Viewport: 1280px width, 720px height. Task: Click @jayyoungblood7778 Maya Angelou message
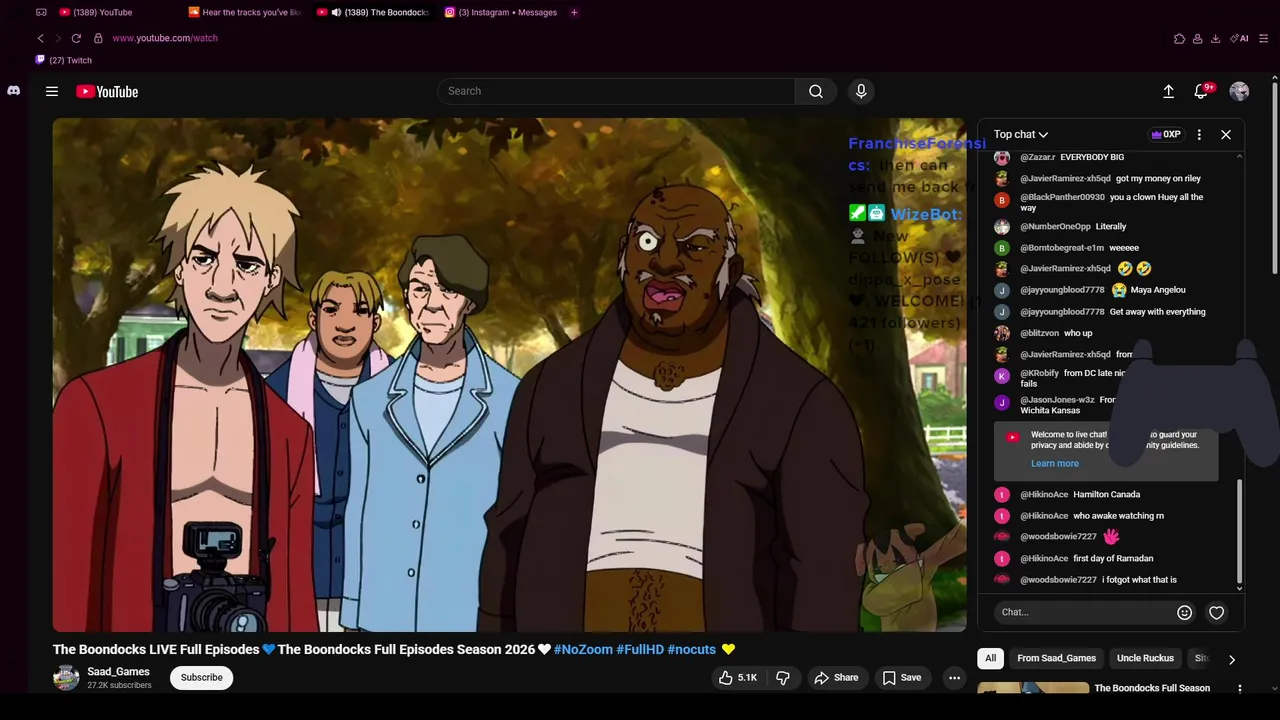1103,290
